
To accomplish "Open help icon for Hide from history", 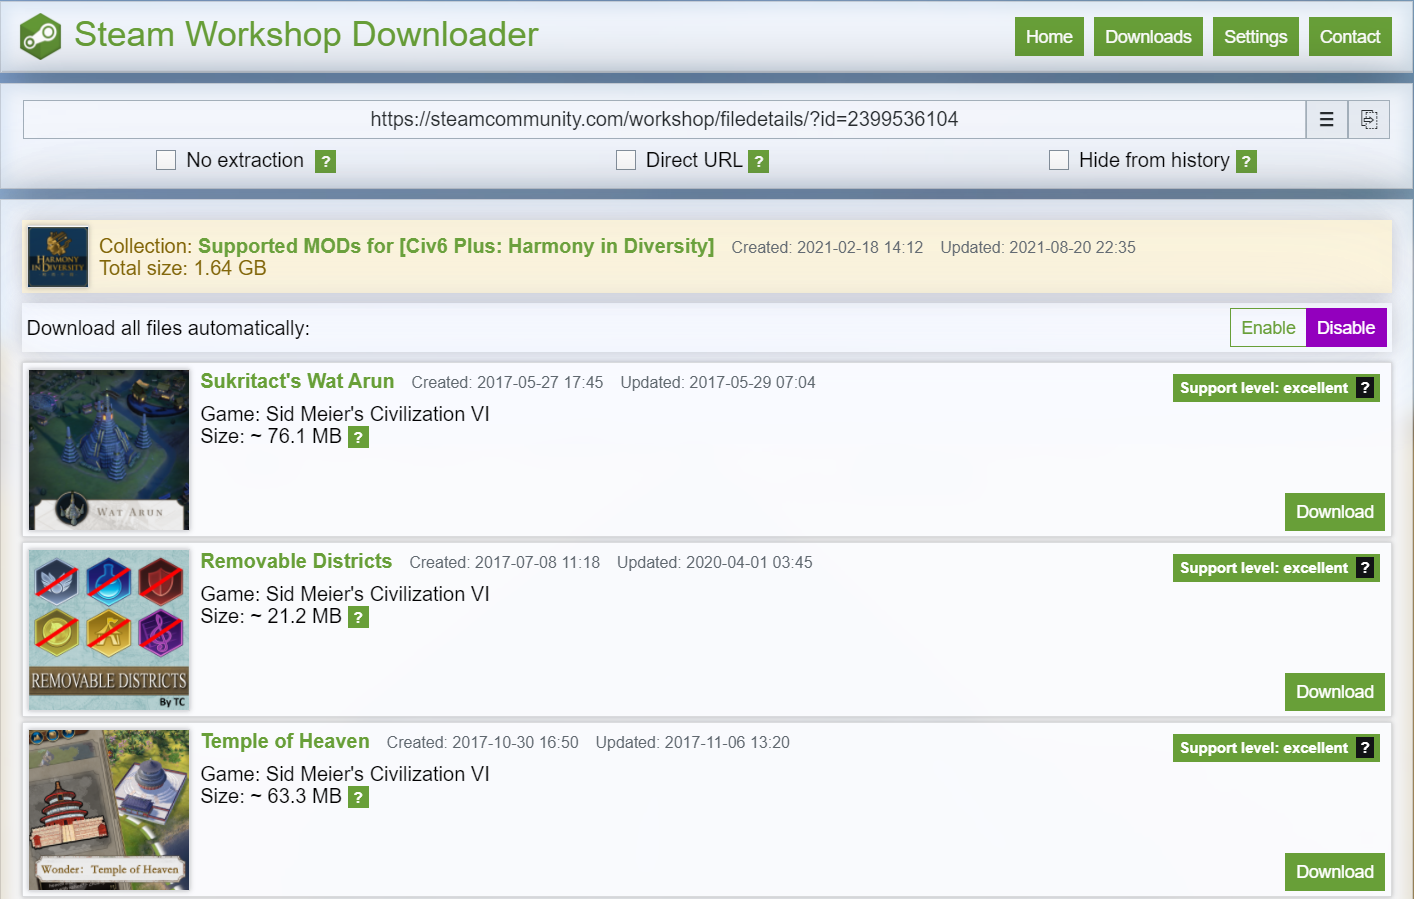I will (1246, 161).
